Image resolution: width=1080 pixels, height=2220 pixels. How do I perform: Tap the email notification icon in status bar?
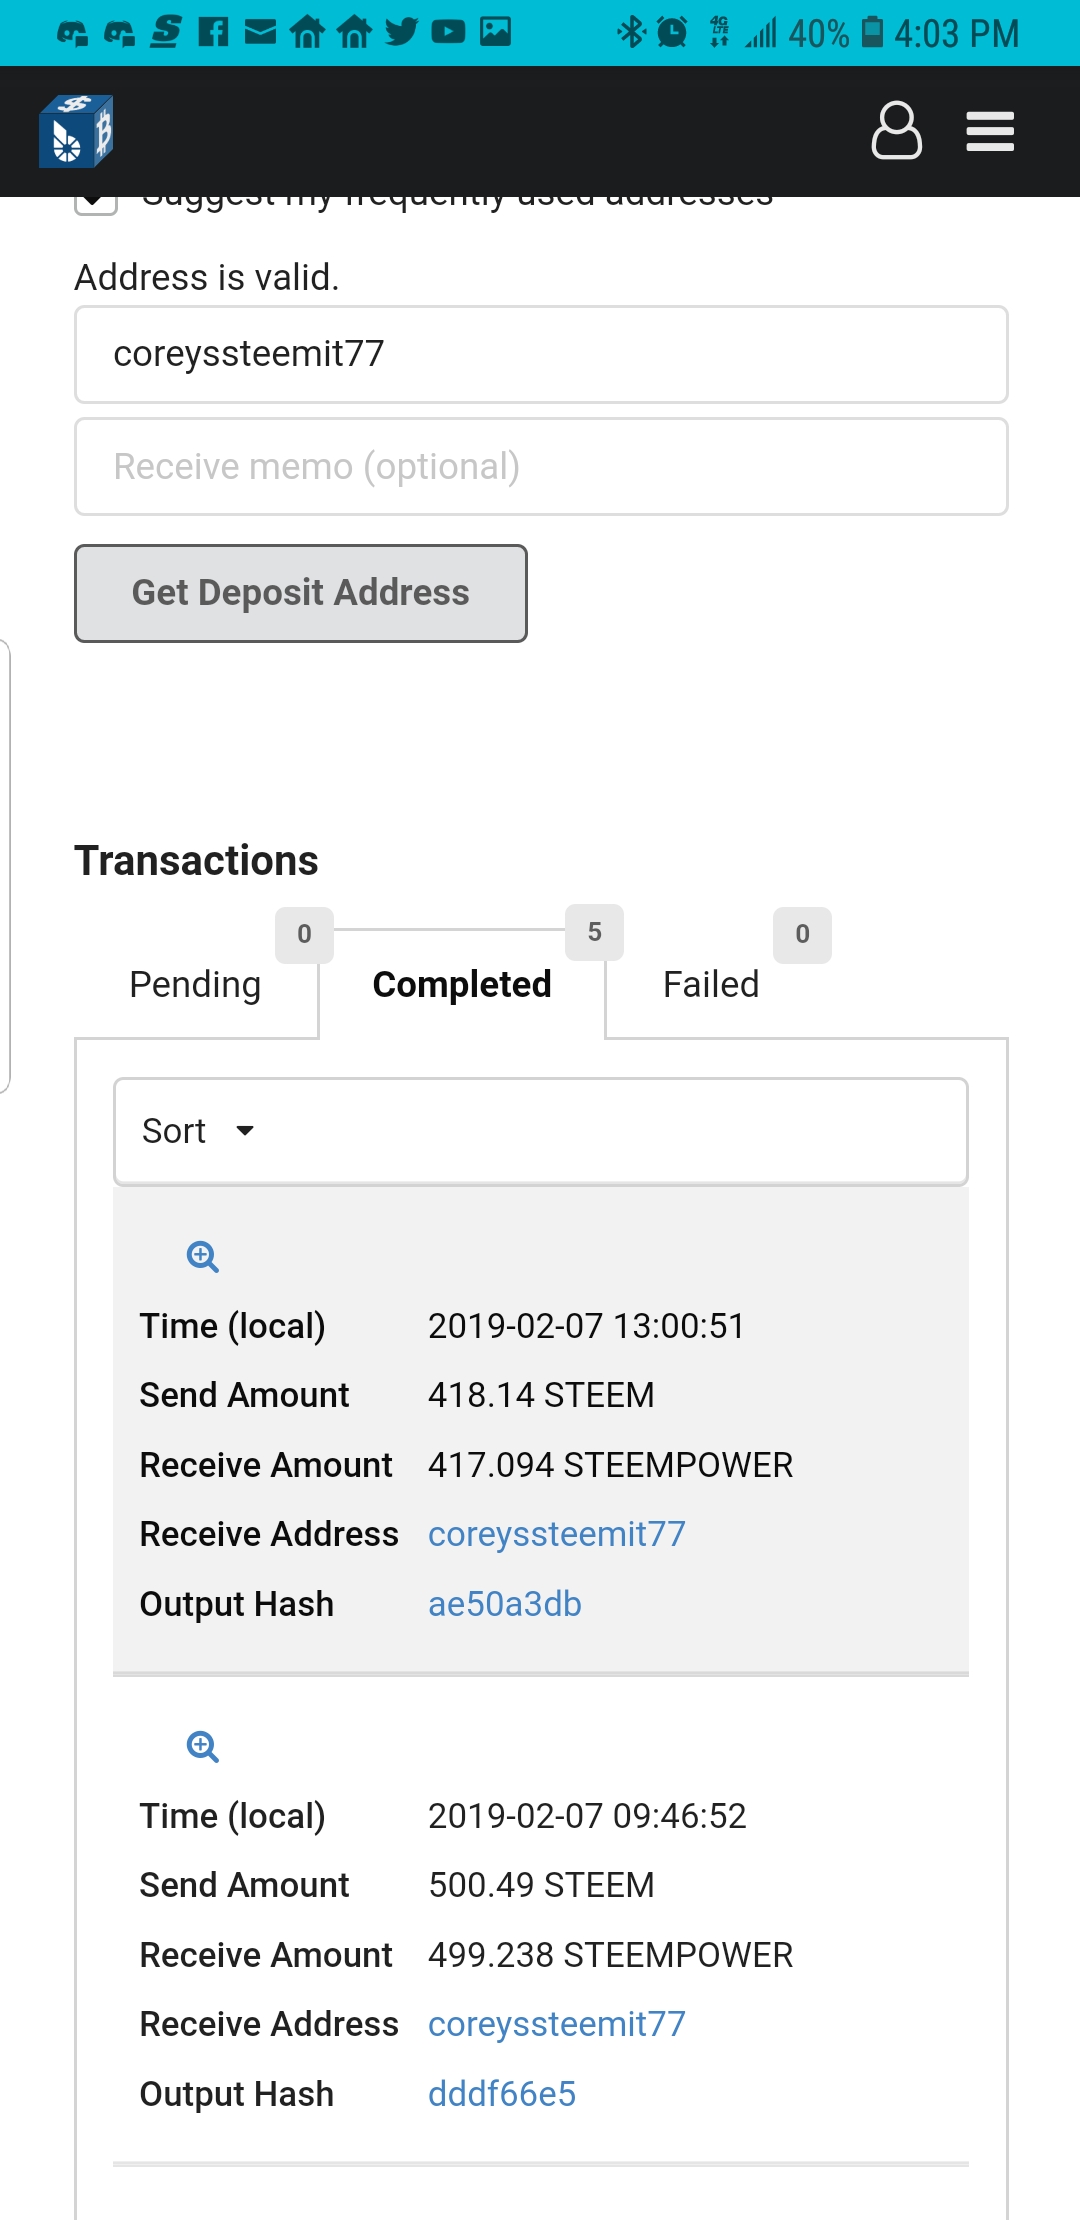point(260,33)
